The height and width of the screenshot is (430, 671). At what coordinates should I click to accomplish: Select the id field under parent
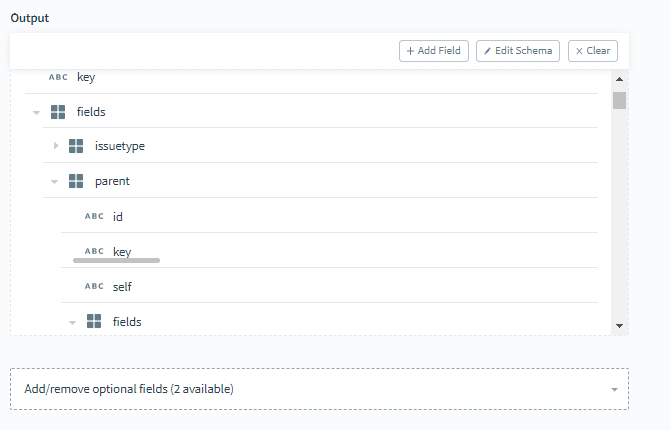pos(330,216)
